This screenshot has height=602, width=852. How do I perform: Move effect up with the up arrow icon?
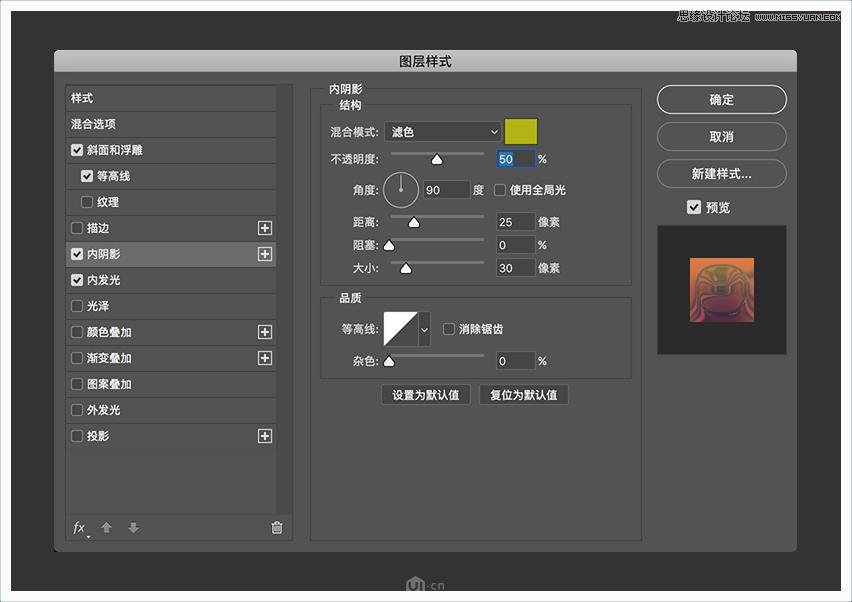(x=106, y=528)
